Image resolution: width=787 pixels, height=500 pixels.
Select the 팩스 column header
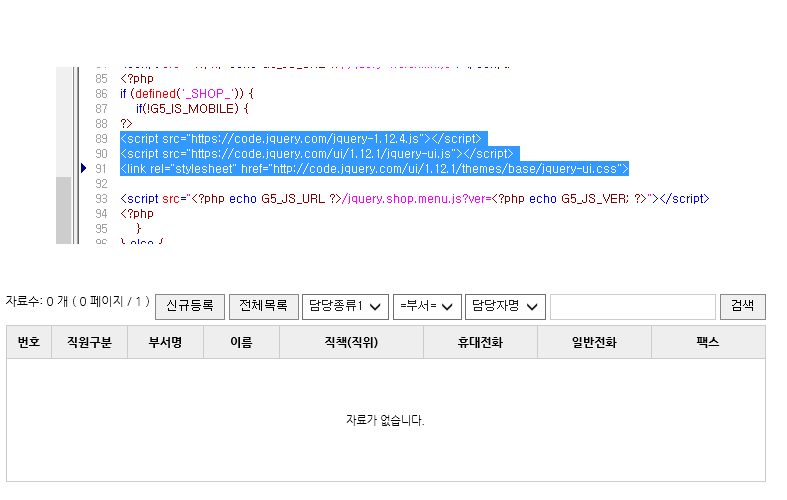(x=708, y=342)
